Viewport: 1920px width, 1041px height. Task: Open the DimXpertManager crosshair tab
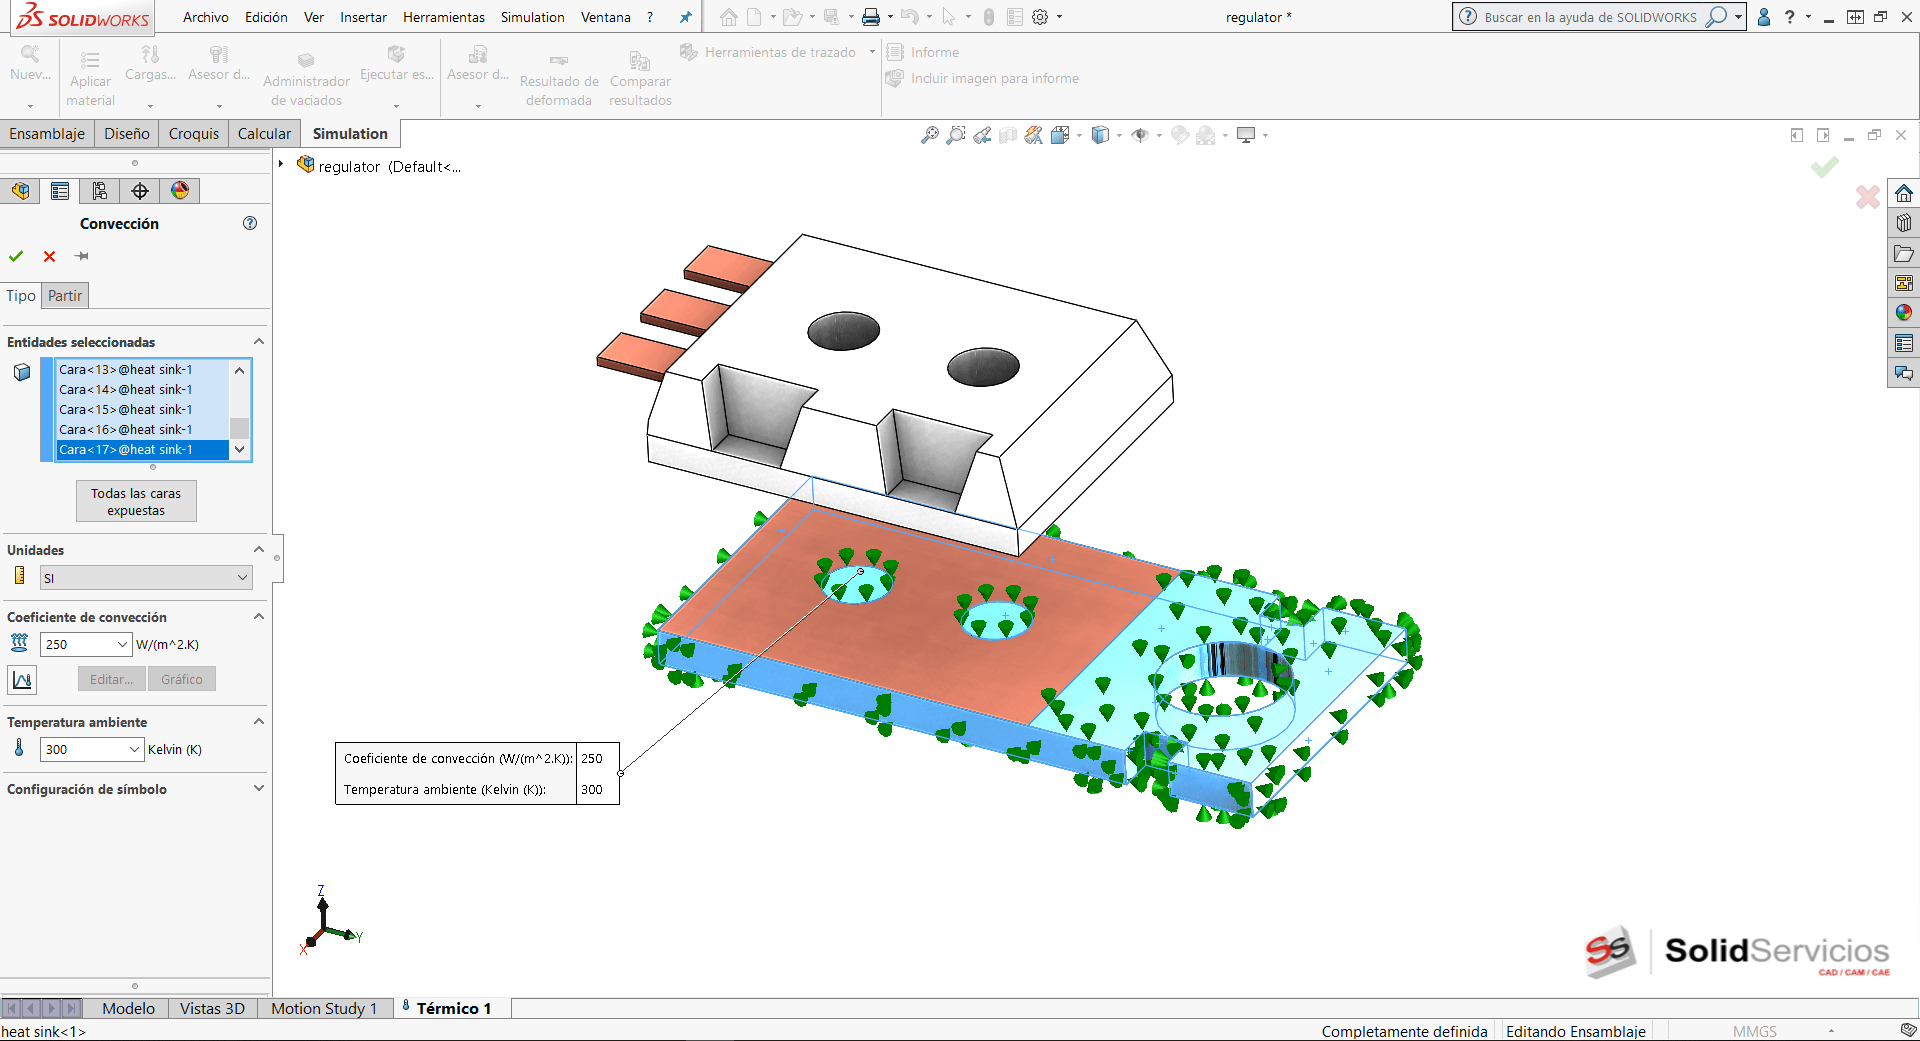pos(140,191)
